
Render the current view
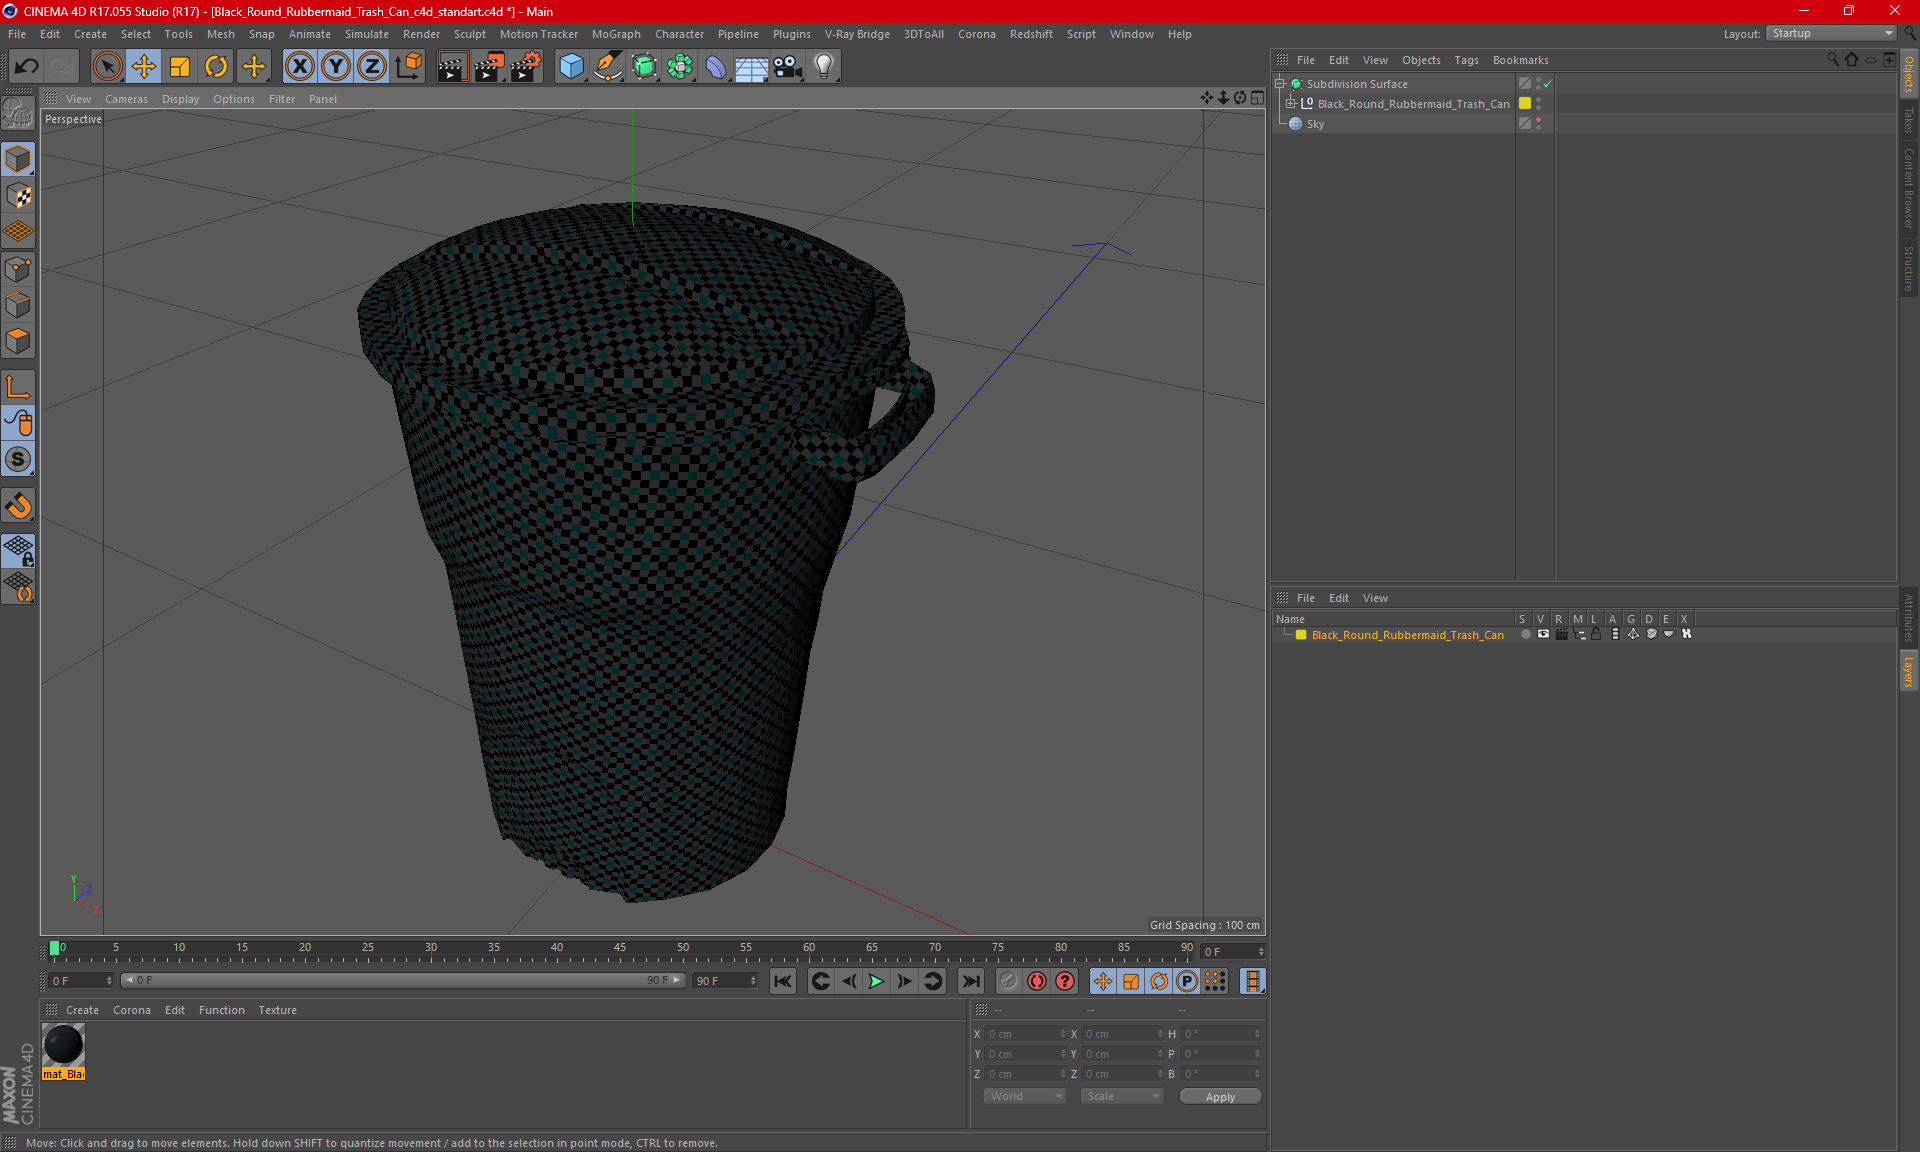tap(452, 67)
